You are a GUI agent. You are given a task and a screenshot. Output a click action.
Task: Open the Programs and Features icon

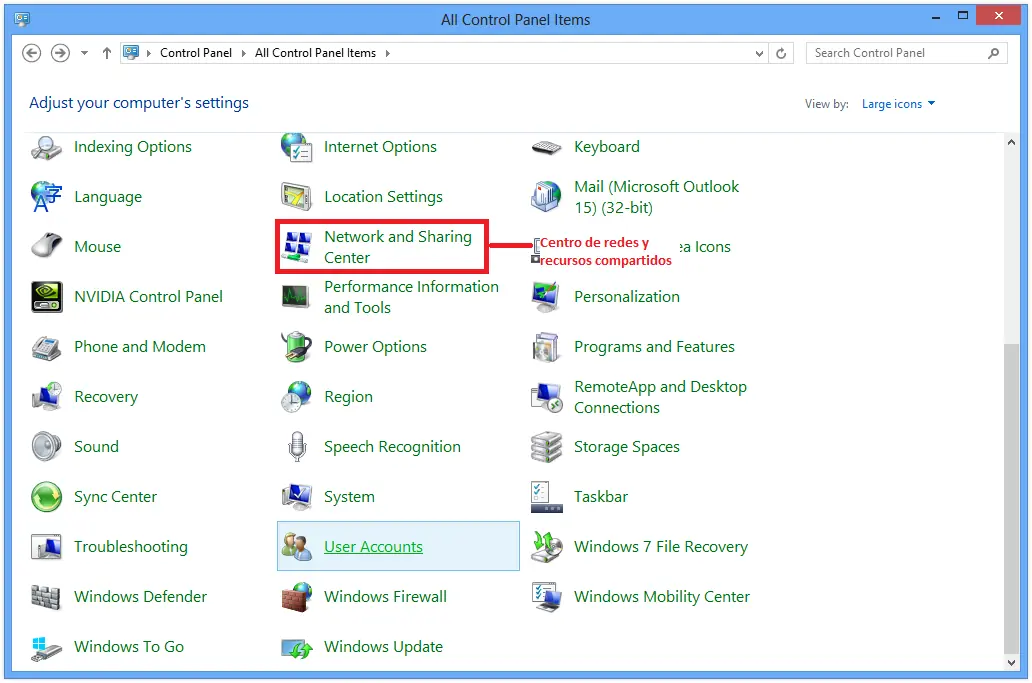point(546,347)
